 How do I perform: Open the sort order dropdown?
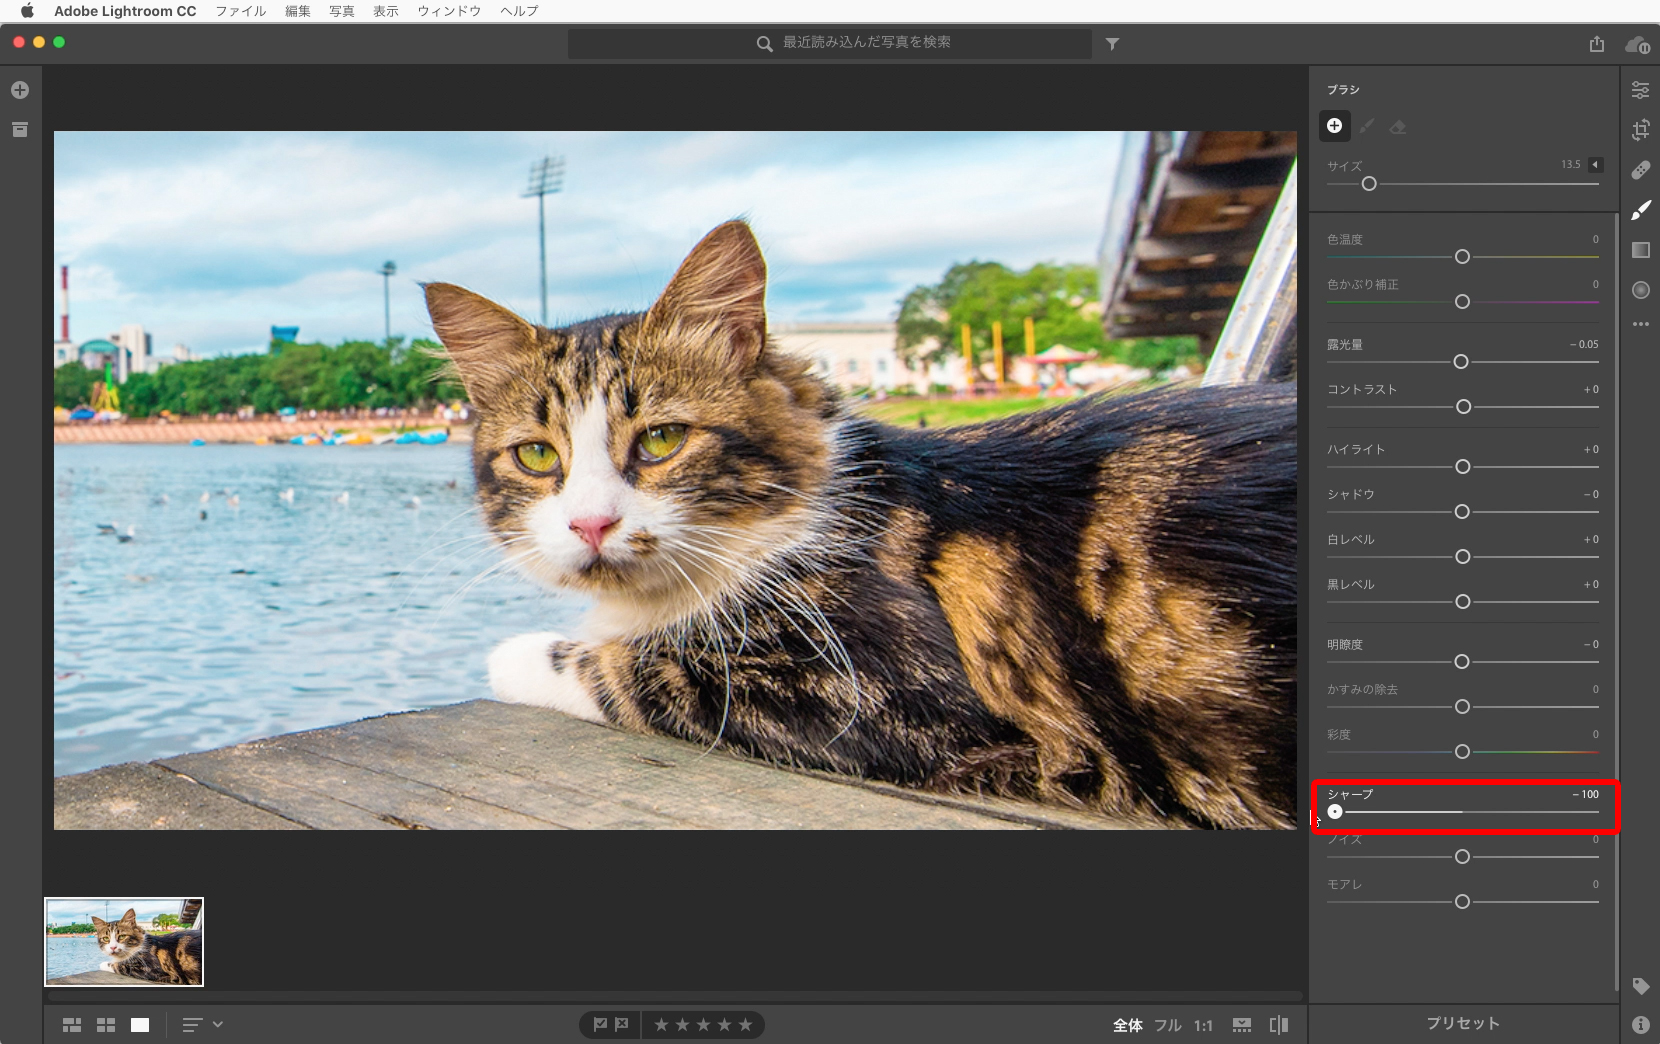point(202,1025)
